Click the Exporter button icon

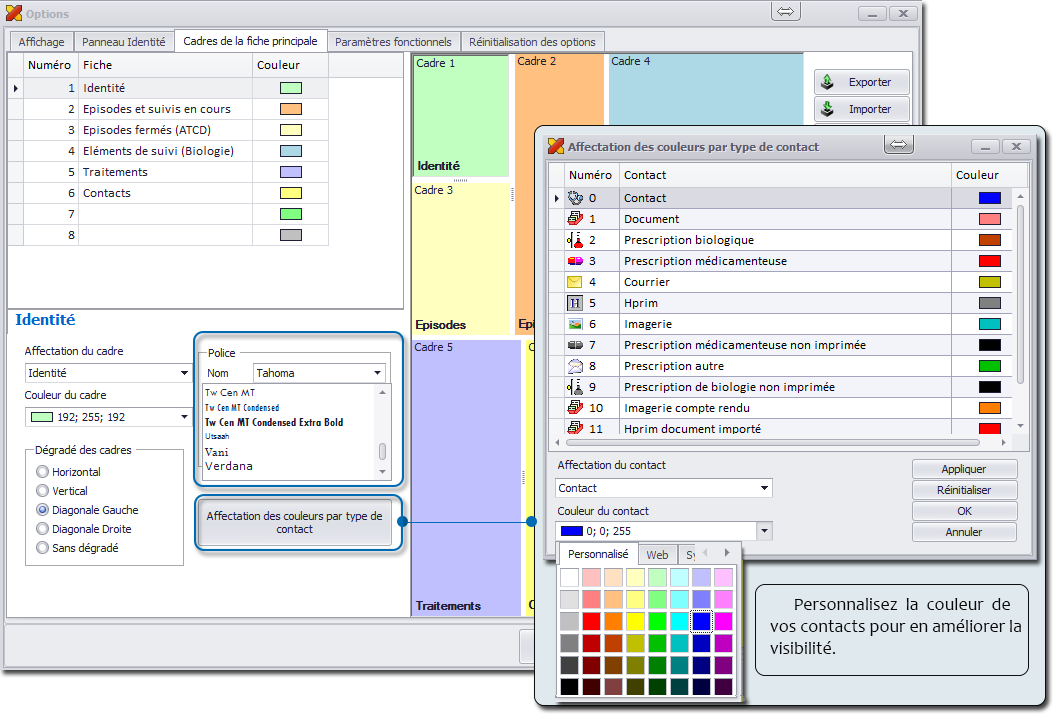(828, 82)
